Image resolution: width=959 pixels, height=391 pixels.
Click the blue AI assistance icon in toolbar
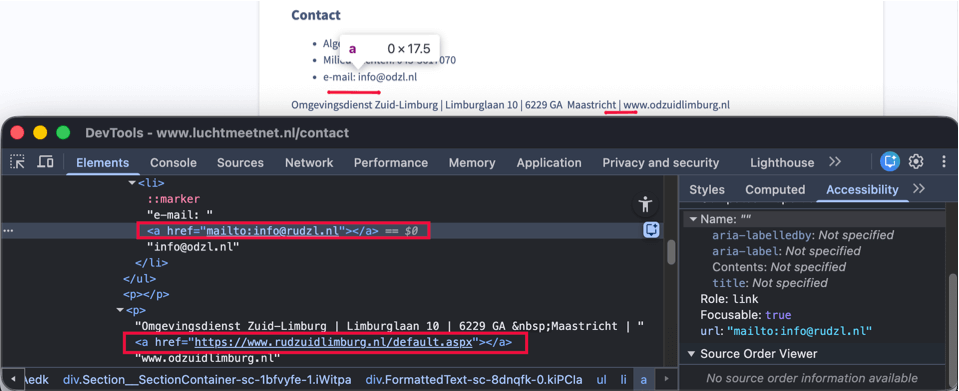point(890,162)
